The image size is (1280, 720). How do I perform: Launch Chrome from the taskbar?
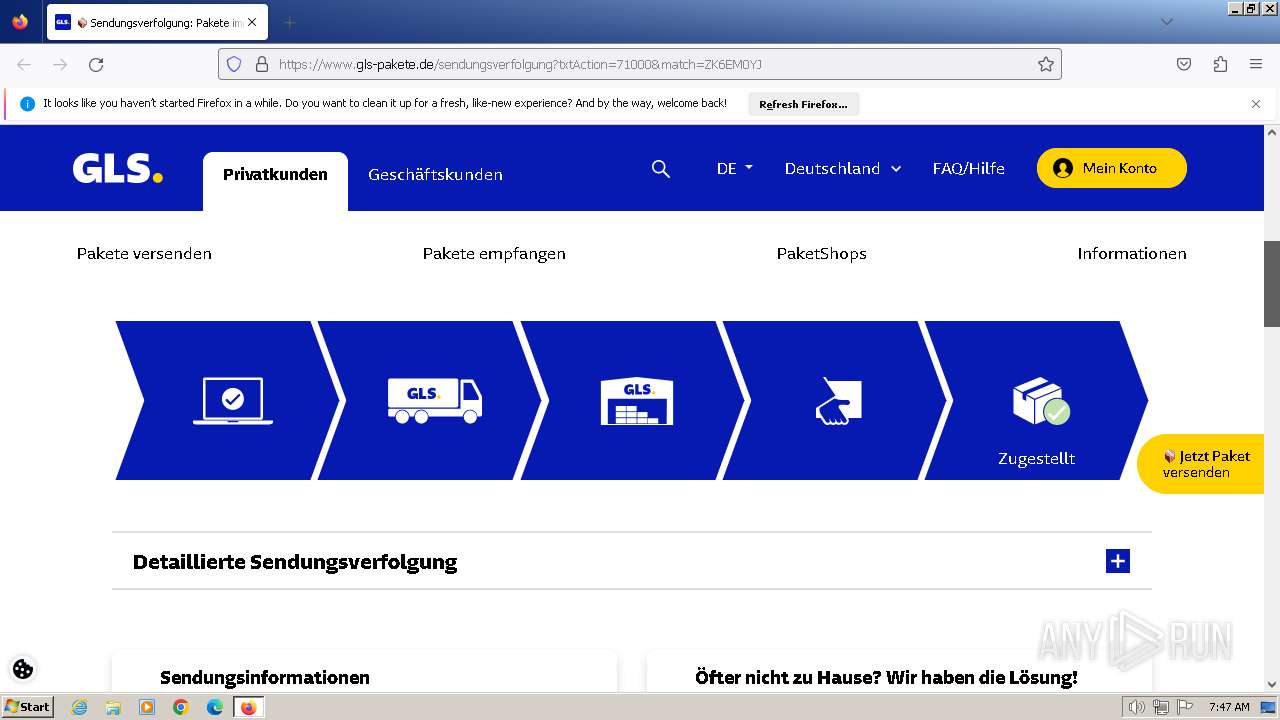(x=181, y=707)
